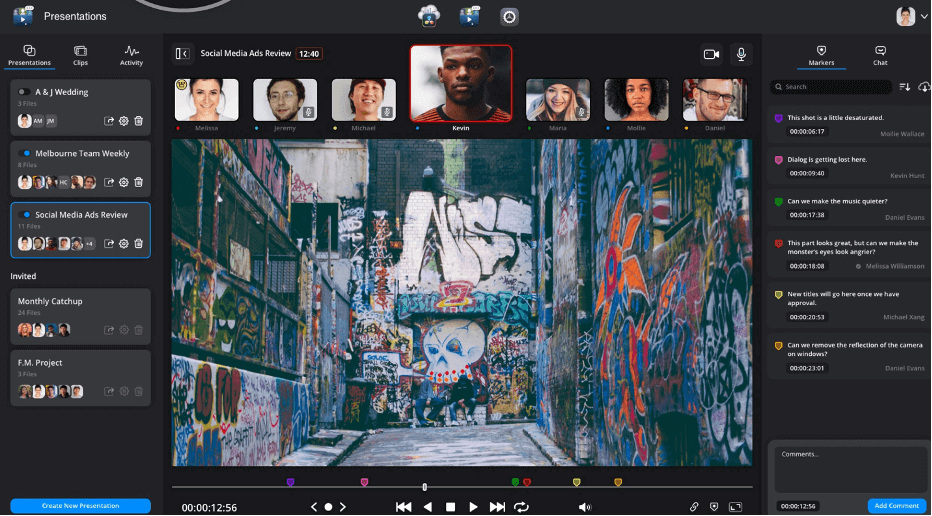Switch off the Melbourne Team Weekly toggle
Image resolution: width=932 pixels, height=516 pixels.
[x=24, y=153]
